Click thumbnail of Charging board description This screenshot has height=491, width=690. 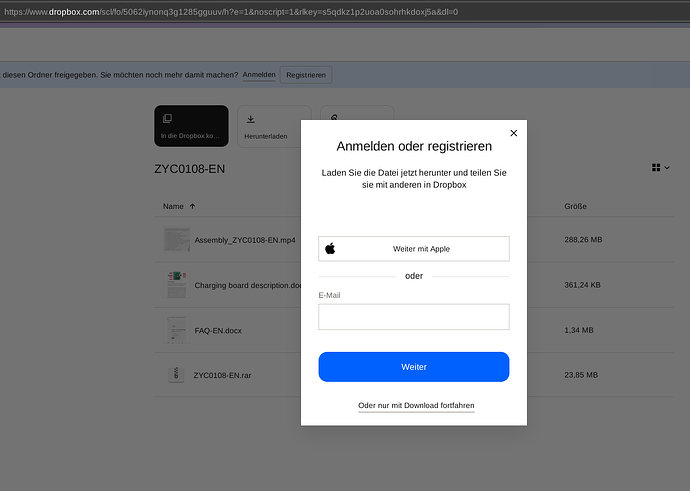[176, 285]
